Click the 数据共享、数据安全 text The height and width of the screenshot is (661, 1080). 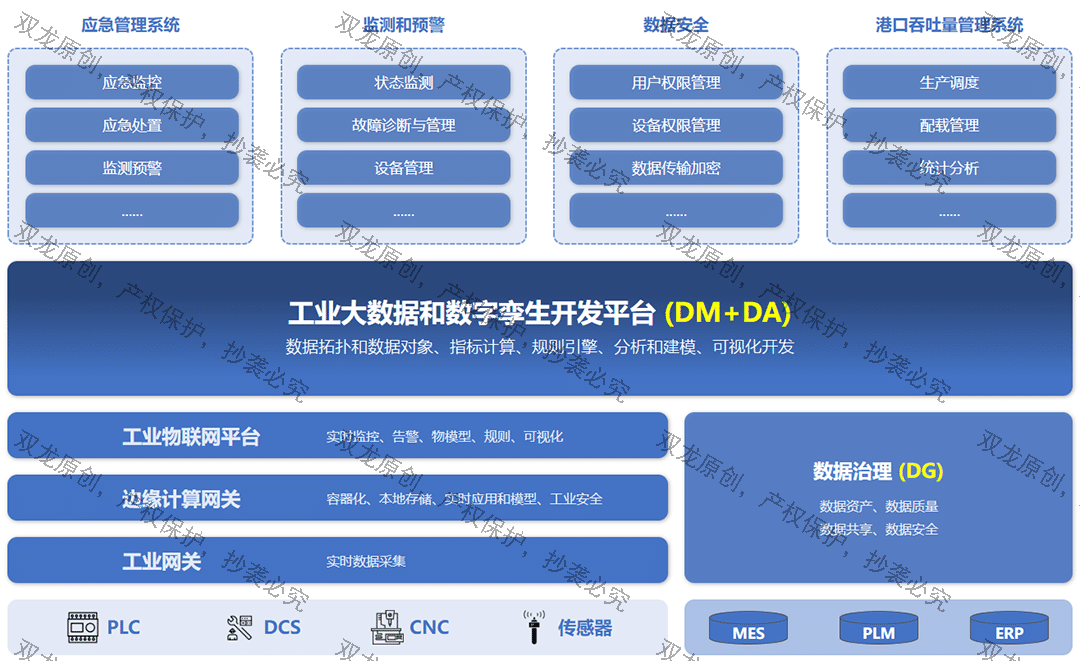click(878, 529)
